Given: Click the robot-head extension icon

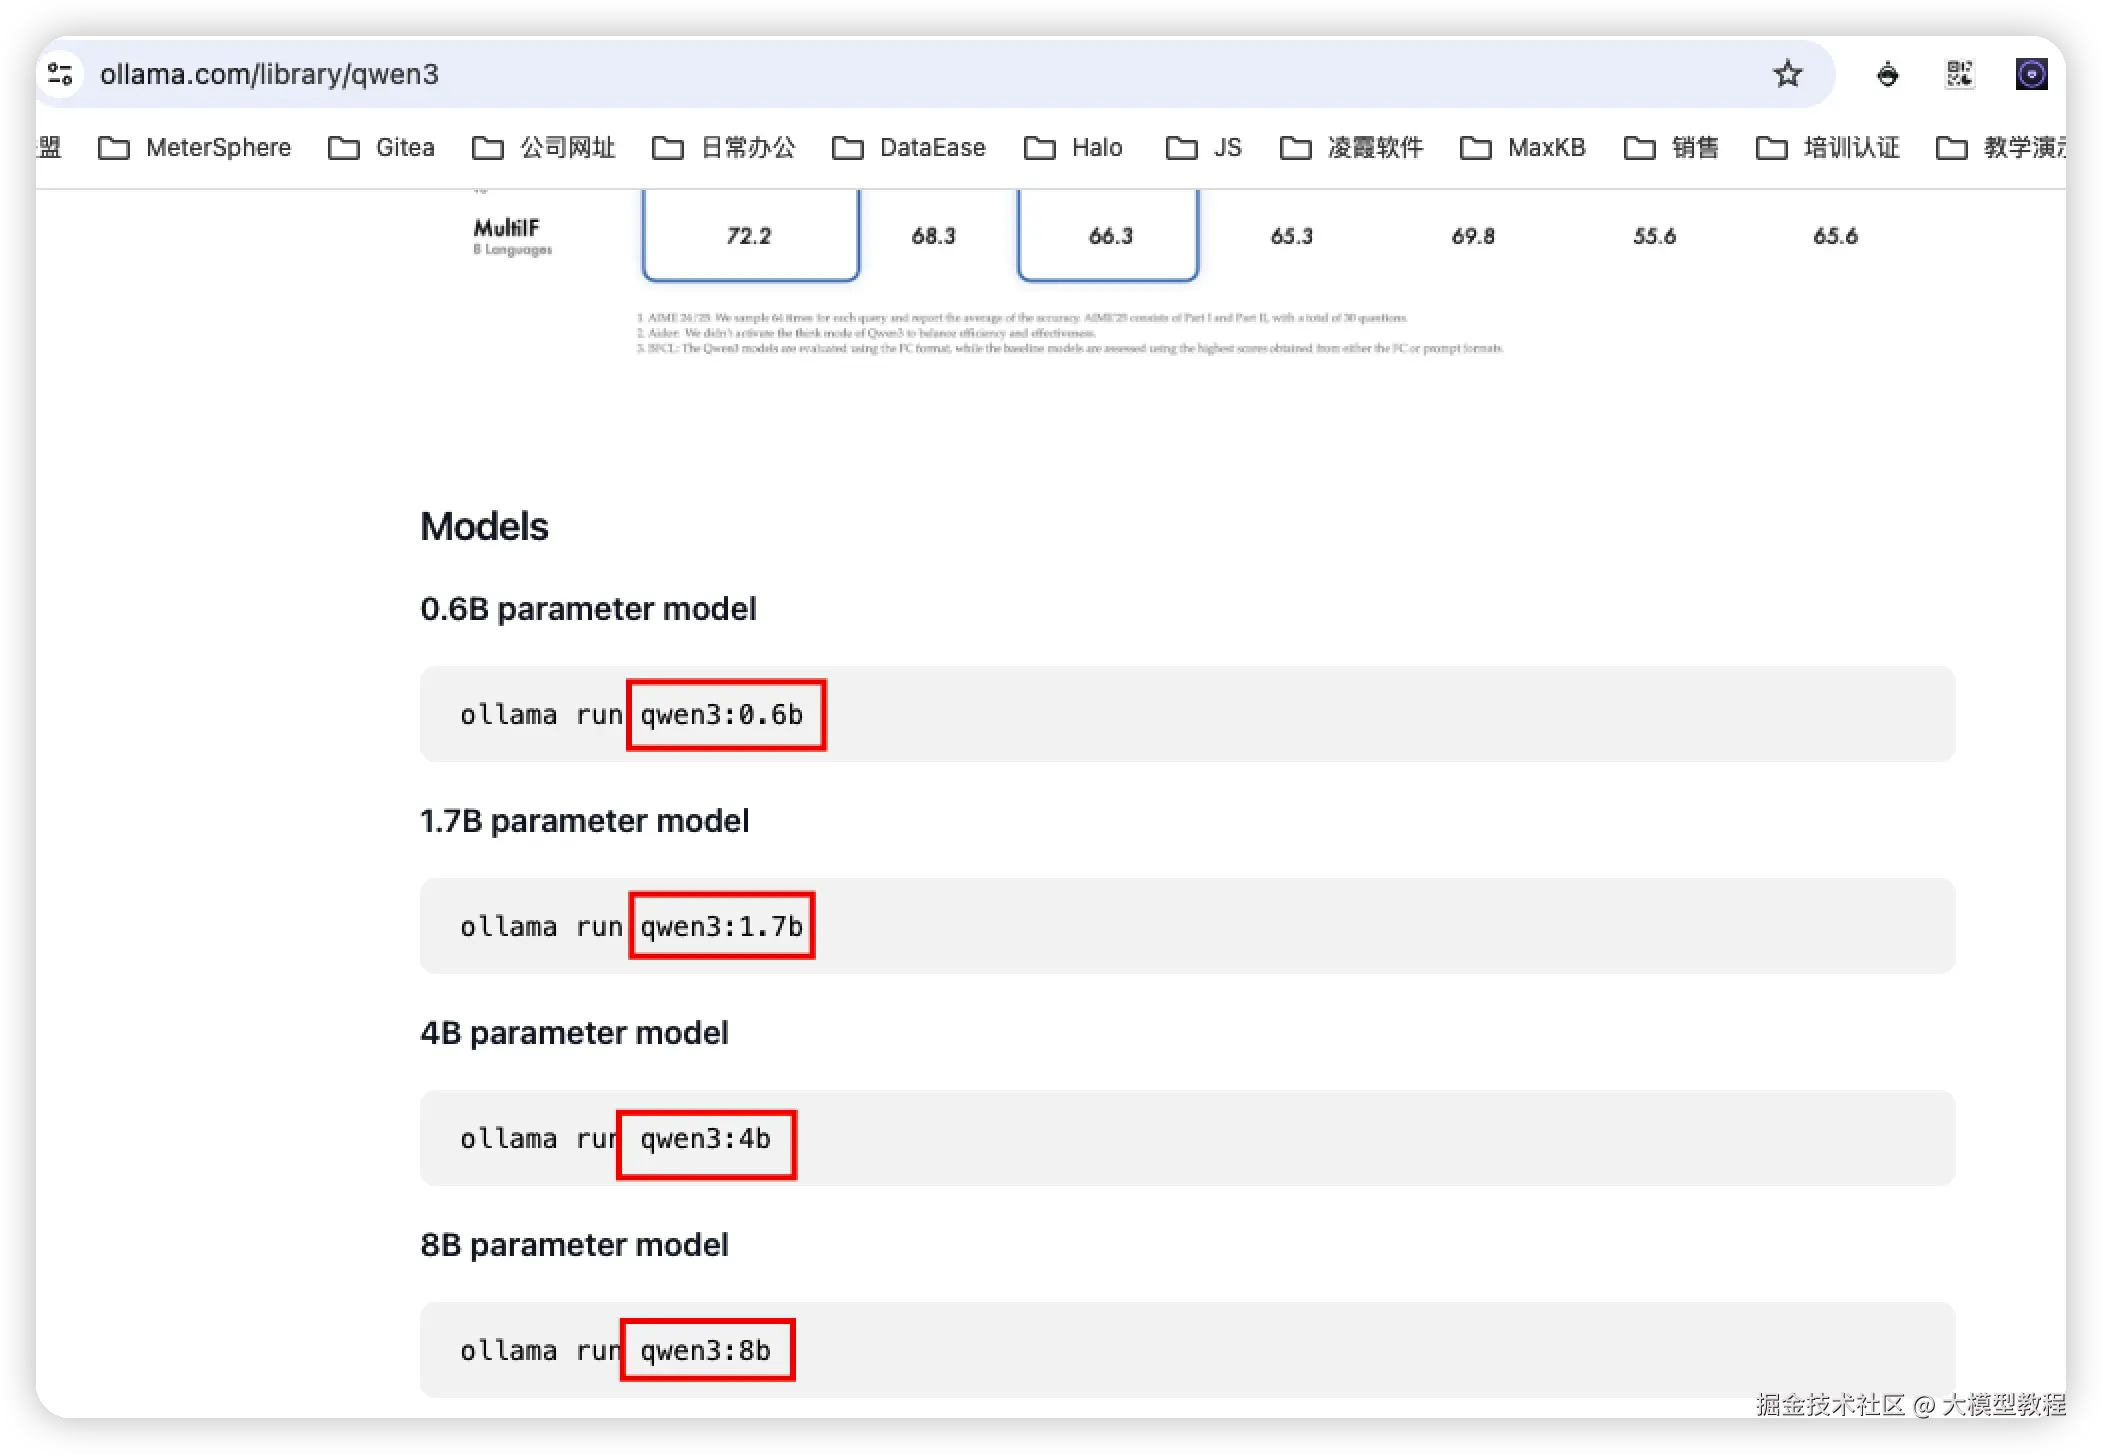Looking at the screenshot, I should coord(1887,74).
